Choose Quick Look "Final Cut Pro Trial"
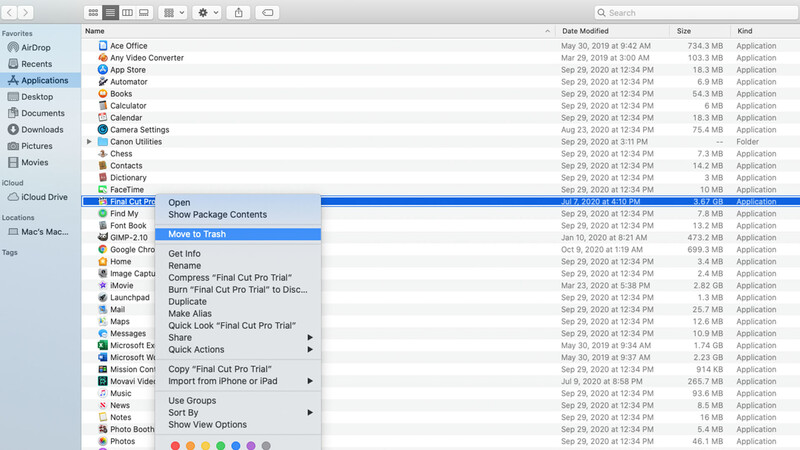This screenshot has height=450, width=800. (238, 326)
